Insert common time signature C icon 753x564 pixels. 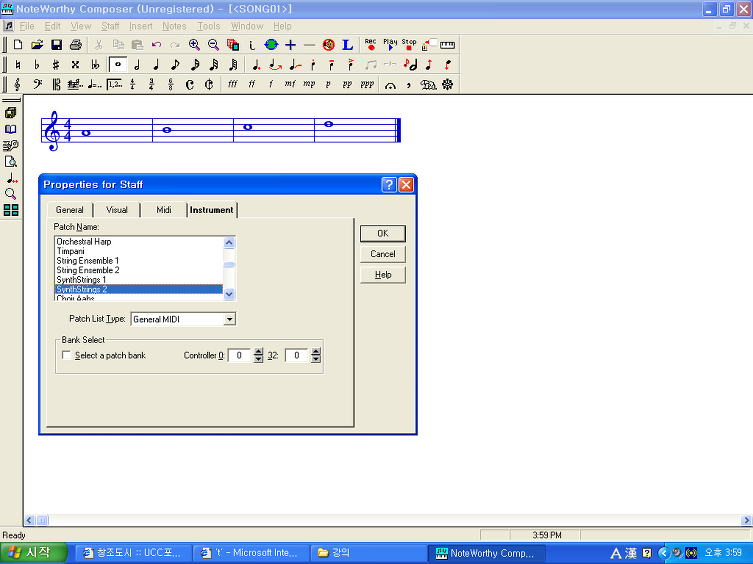click(x=190, y=85)
